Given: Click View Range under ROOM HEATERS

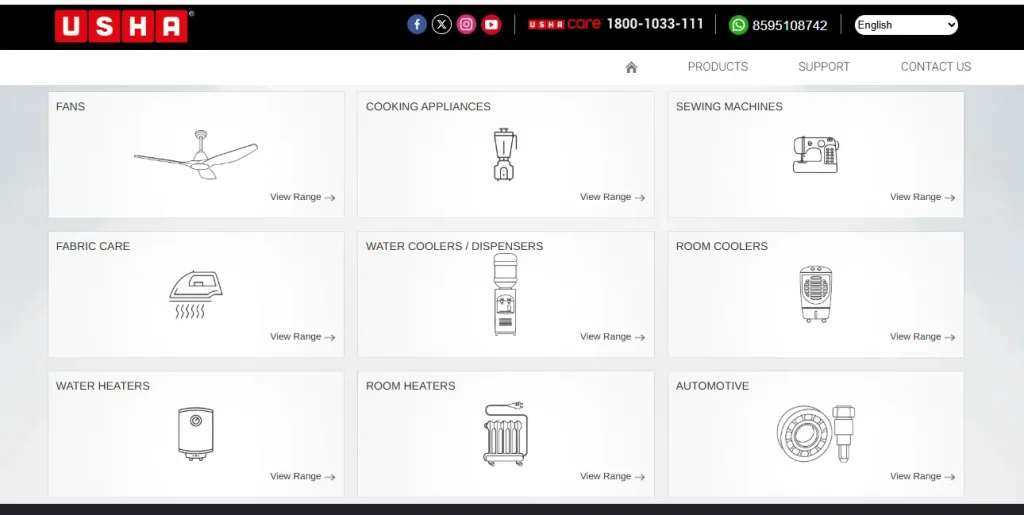Looking at the screenshot, I should point(612,476).
